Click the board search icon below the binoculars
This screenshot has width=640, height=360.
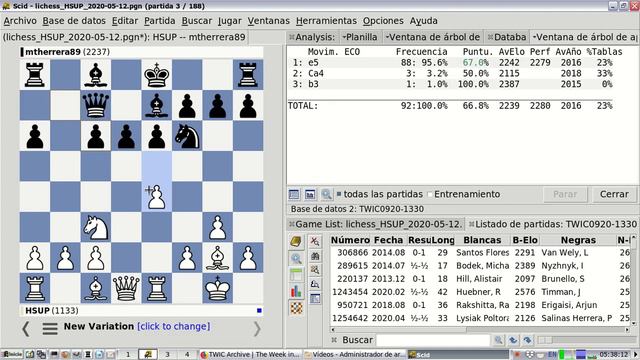tap(315, 270)
